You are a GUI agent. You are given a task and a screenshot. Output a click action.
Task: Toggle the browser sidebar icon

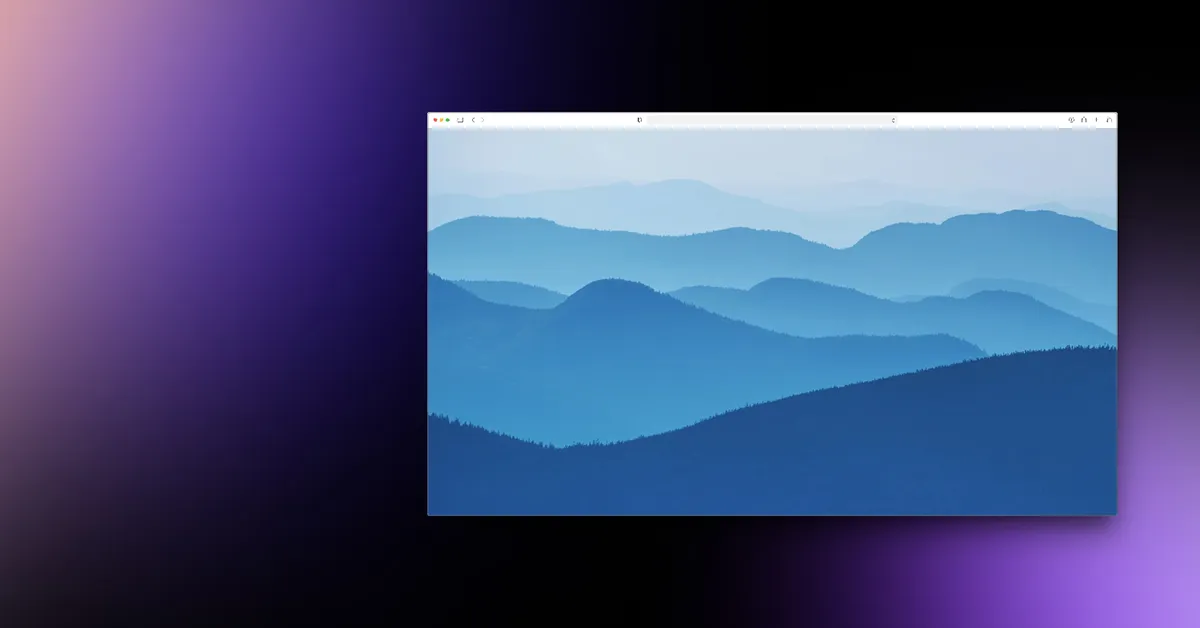(460, 120)
